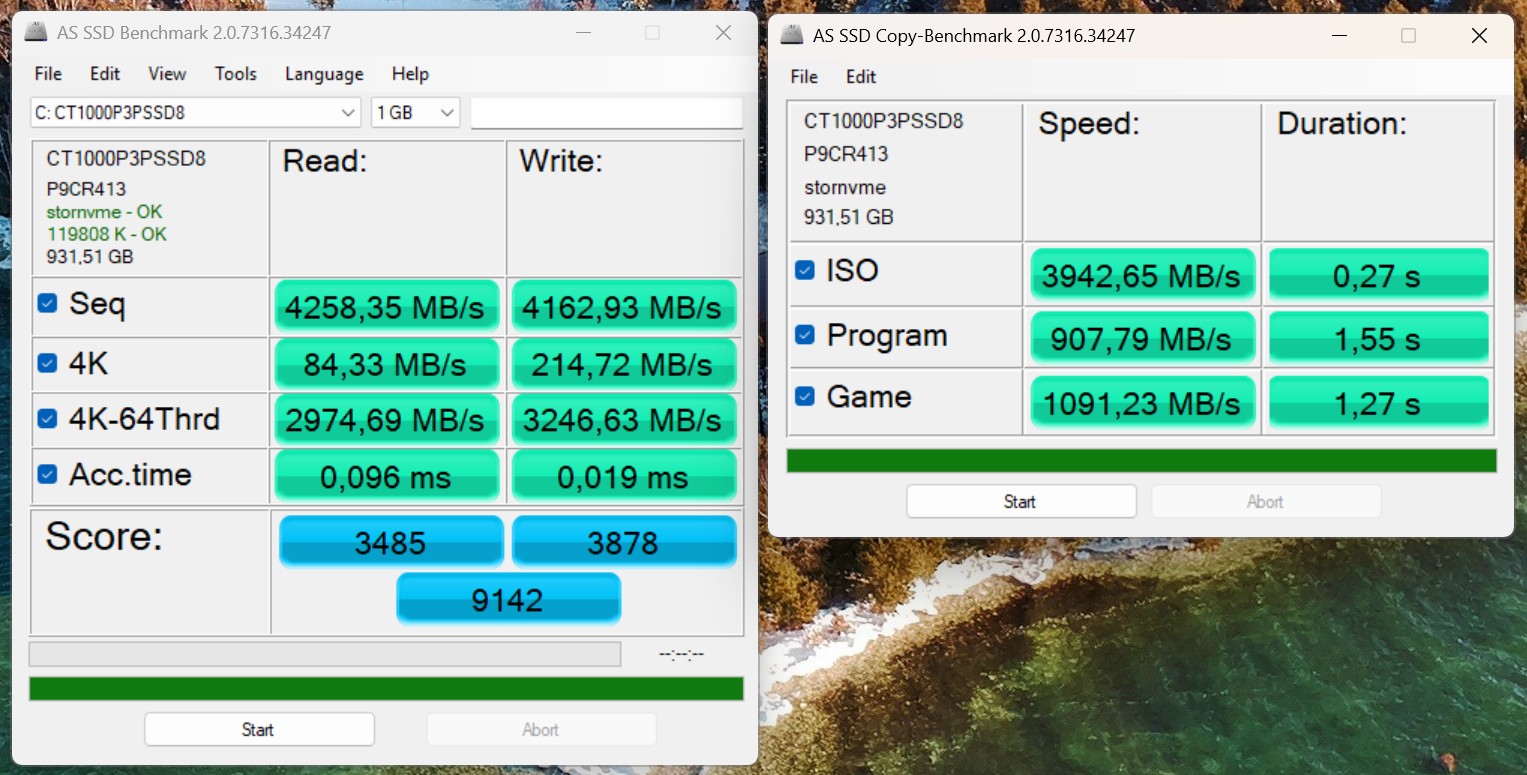This screenshot has height=775, width=1527.
Task: Open the drive selection dropdown CT1000P3PSSD8
Action: coord(196,113)
